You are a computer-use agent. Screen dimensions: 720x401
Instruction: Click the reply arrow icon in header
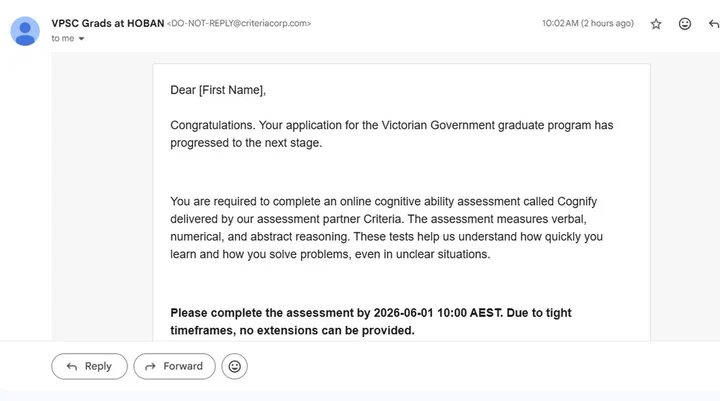714,24
